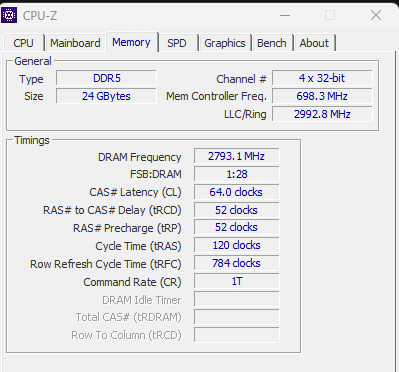Click the General group heading
This screenshot has width=399, height=372.
33,61
